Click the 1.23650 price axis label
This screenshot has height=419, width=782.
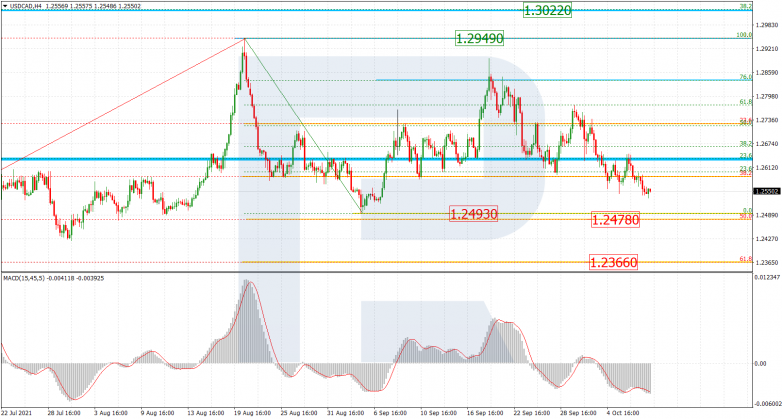coord(767,262)
